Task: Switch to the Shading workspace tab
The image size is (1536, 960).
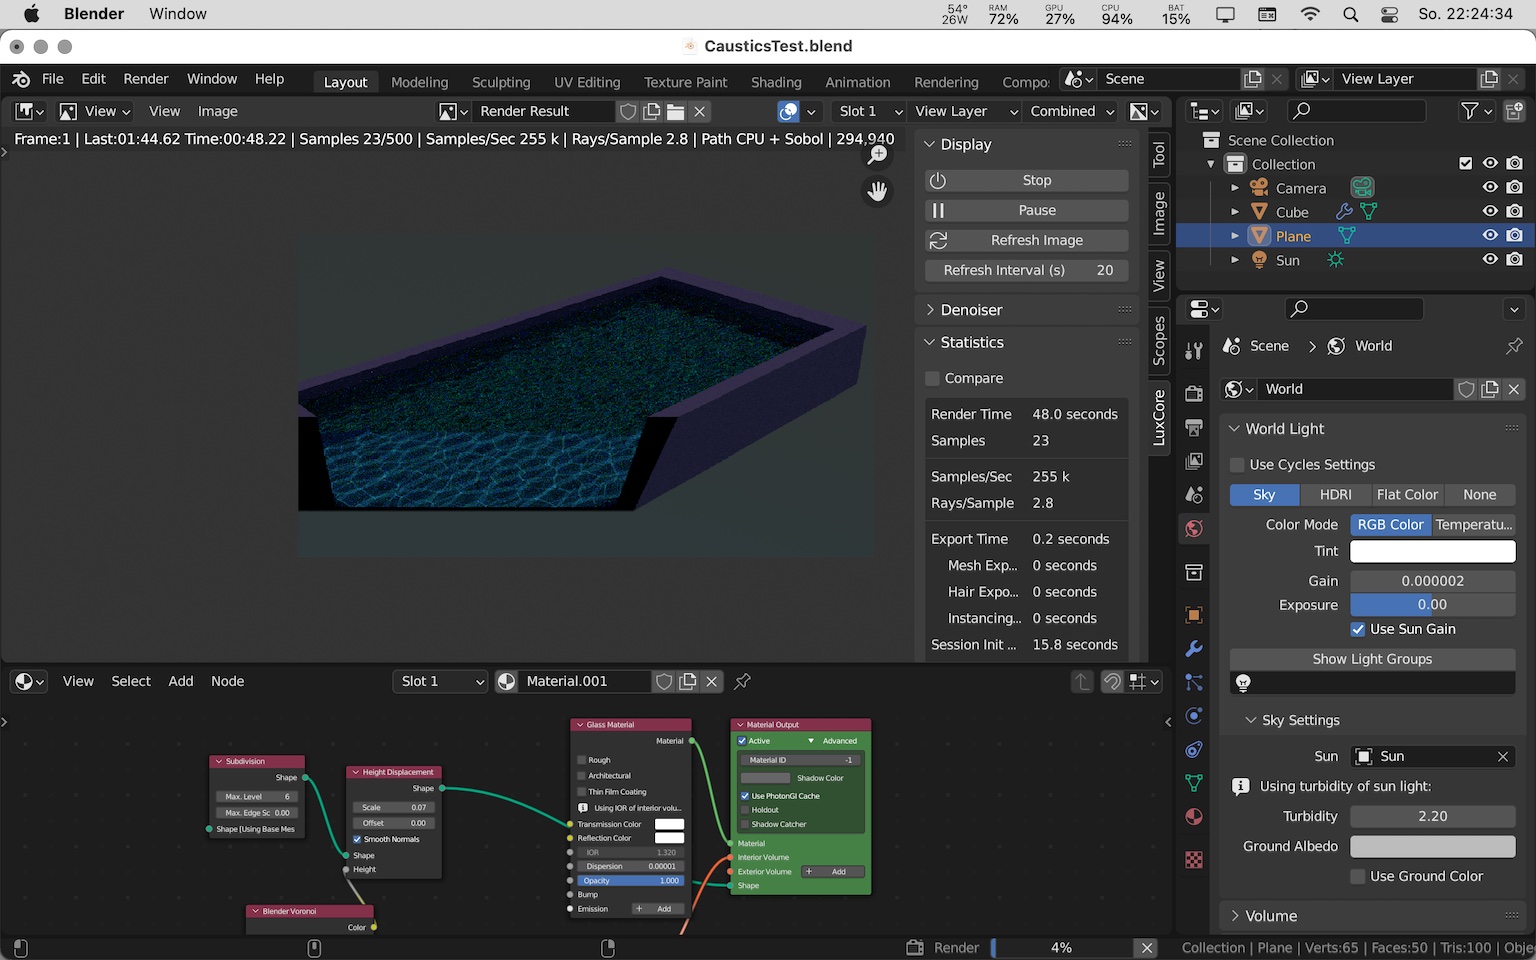Action: [x=776, y=82]
